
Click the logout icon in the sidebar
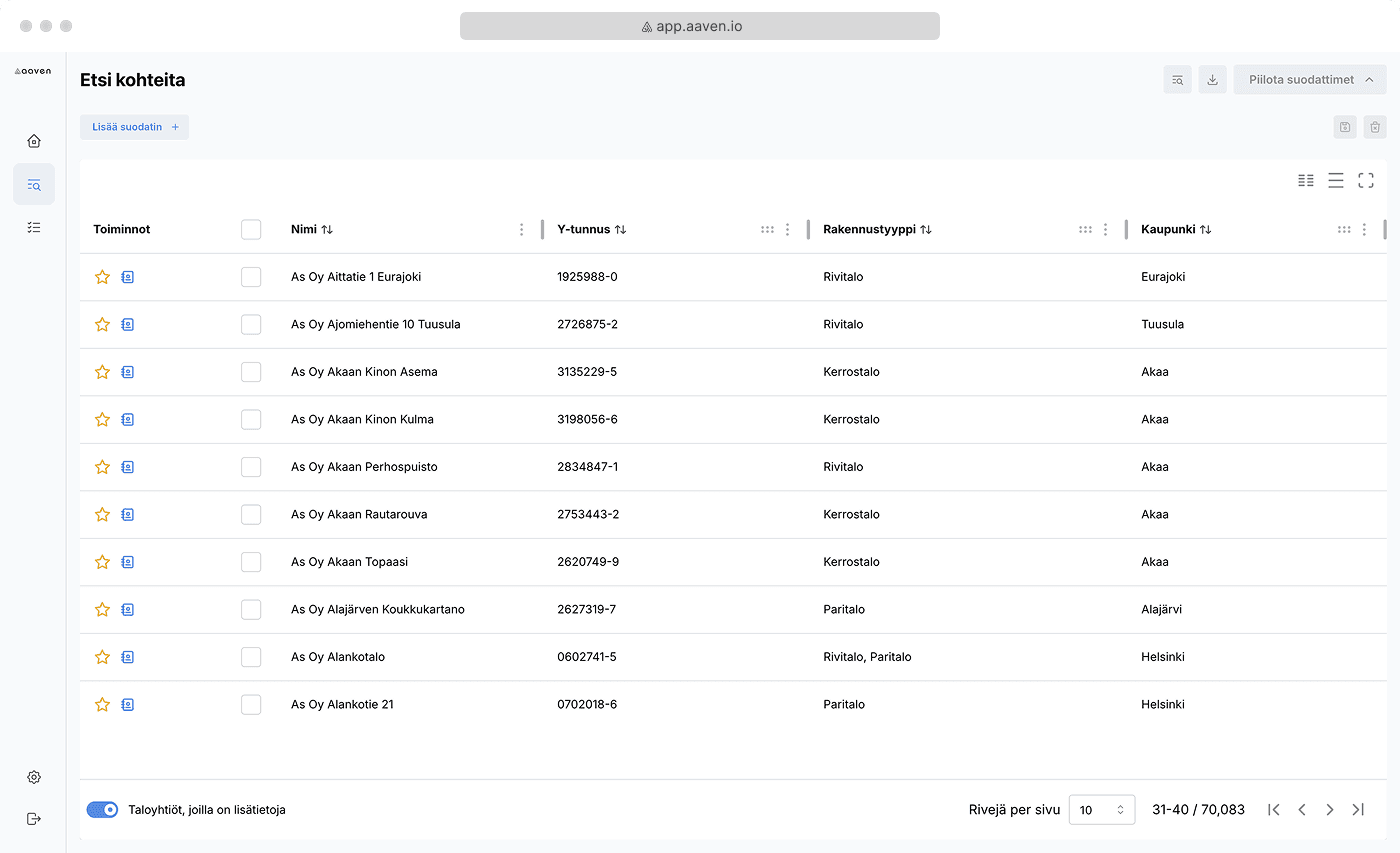34,819
